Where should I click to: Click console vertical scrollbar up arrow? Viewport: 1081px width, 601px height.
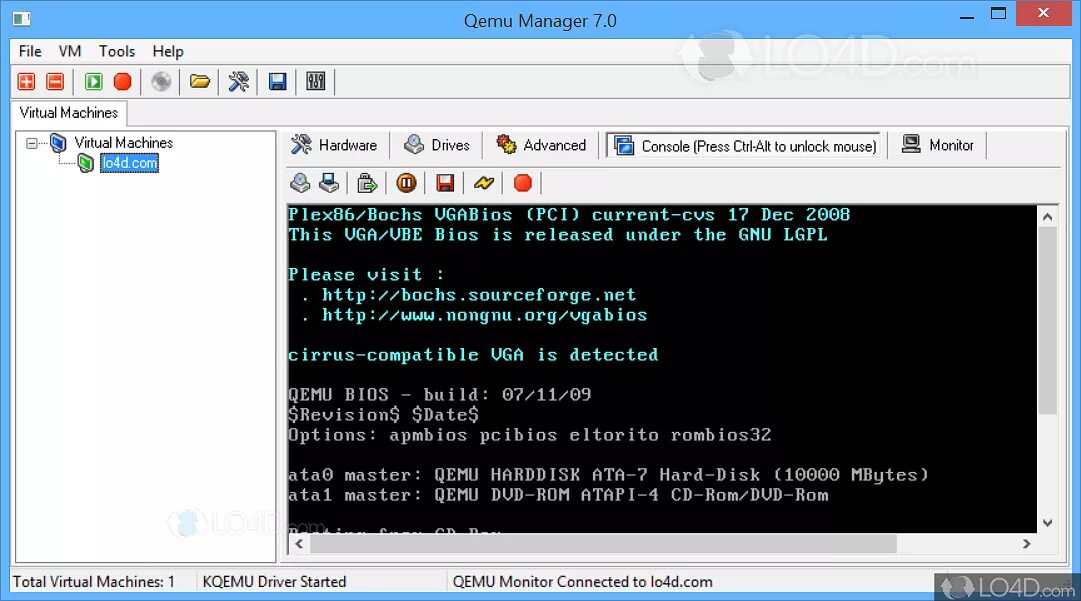point(1047,216)
